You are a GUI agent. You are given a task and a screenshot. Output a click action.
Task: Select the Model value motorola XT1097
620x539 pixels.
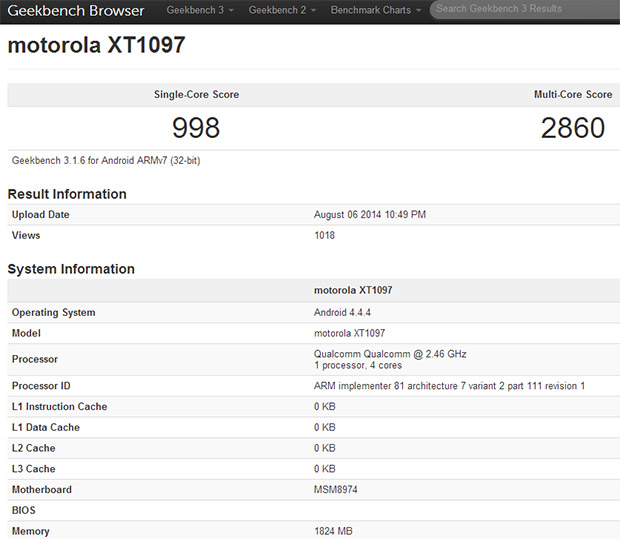[x=349, y=333]
